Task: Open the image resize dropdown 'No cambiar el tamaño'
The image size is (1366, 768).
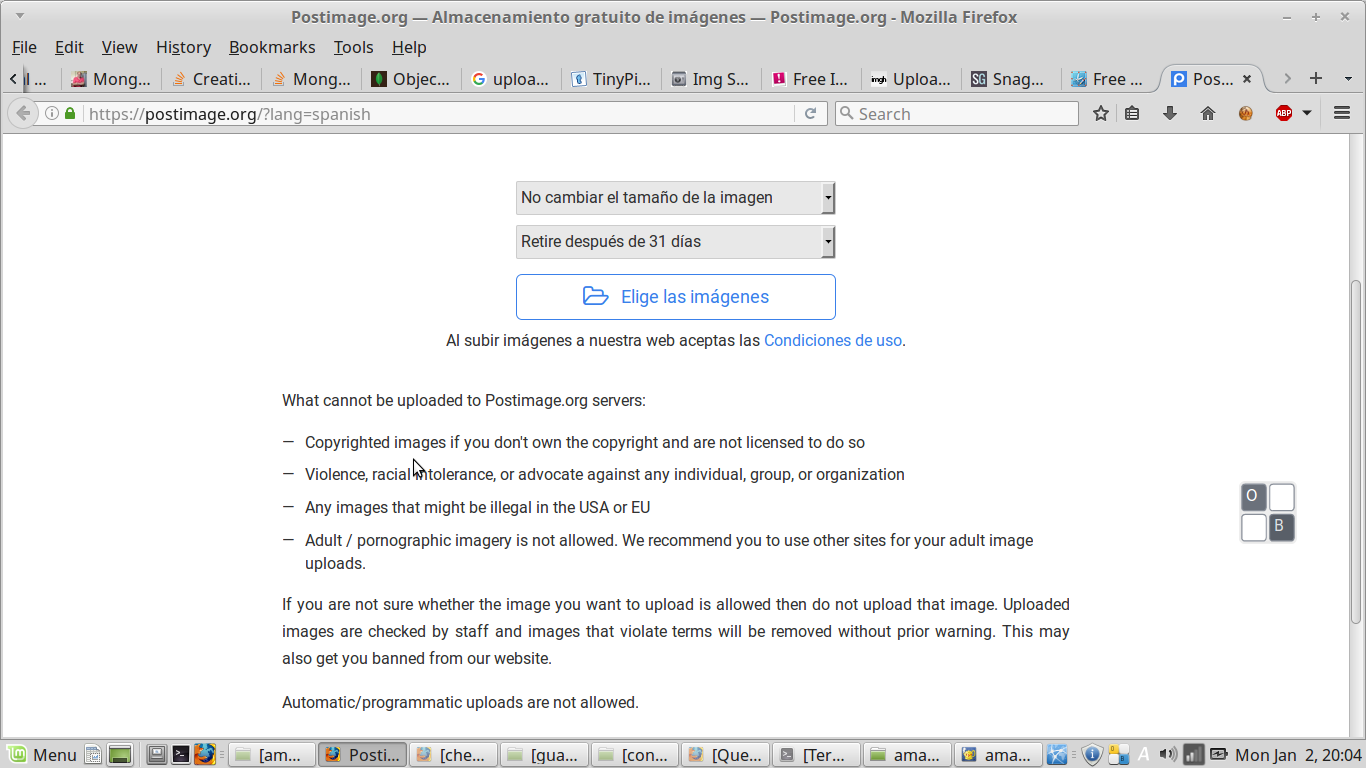Action: coord(676,198)
